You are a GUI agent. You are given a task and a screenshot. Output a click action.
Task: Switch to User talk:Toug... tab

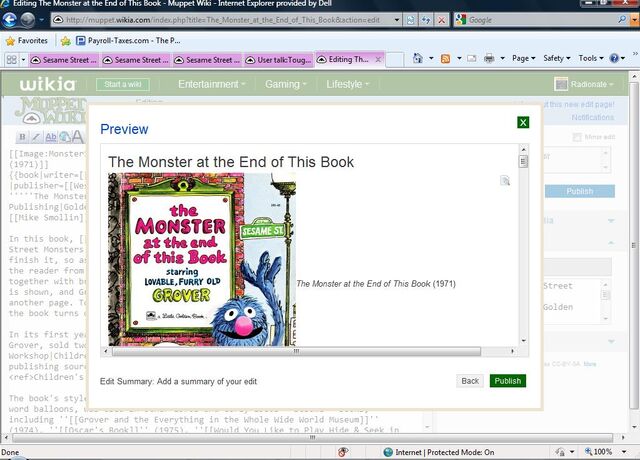(279, 60)
